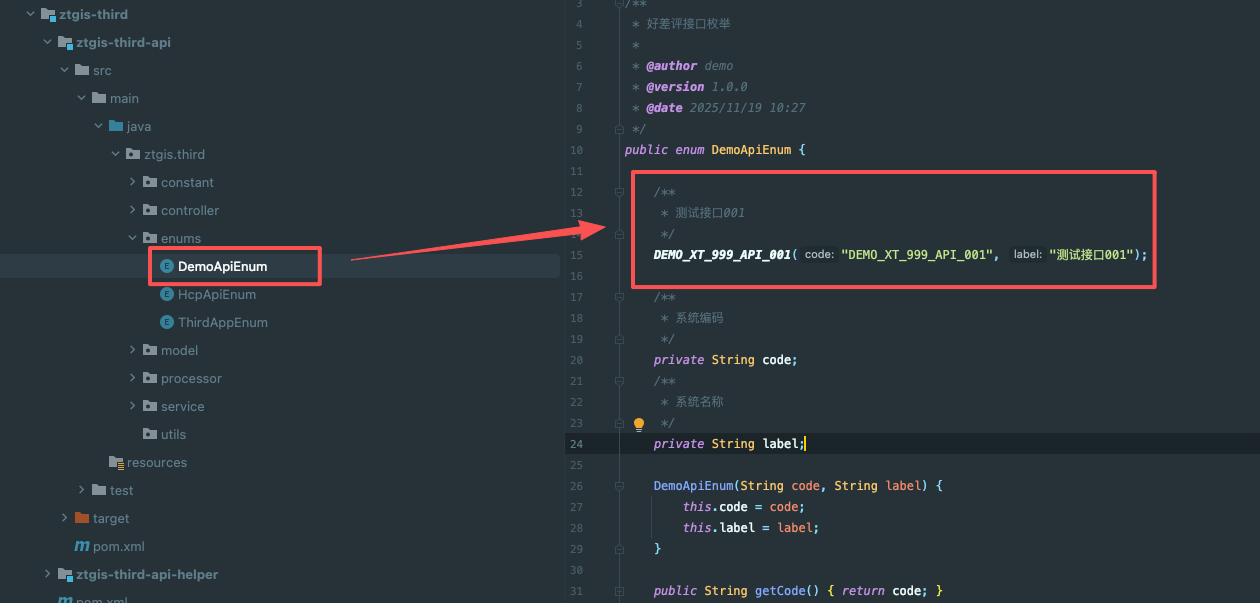Click the getCode method name in editor
The width and height of the screenshot is (1260, 603).
pos(777,591)
